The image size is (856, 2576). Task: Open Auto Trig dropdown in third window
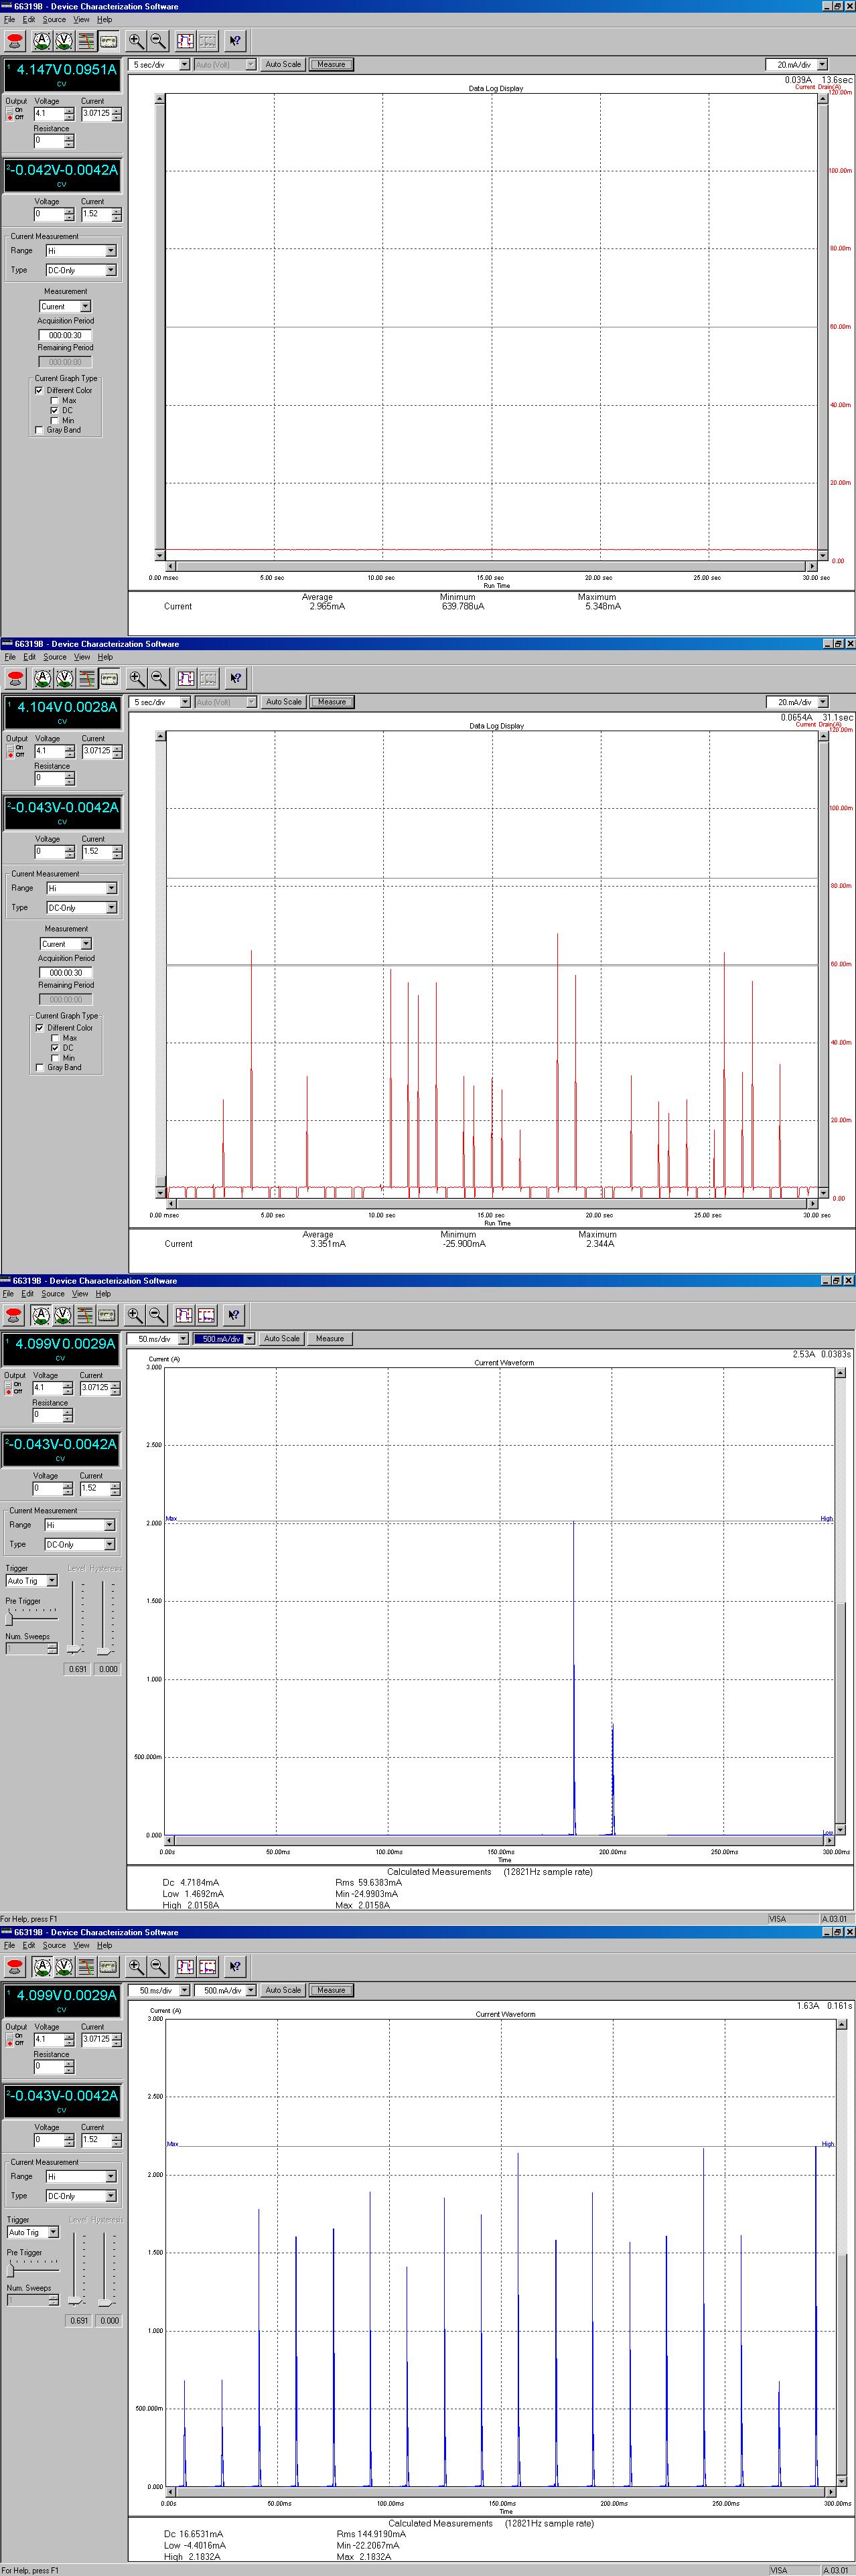click(52, 1581)
